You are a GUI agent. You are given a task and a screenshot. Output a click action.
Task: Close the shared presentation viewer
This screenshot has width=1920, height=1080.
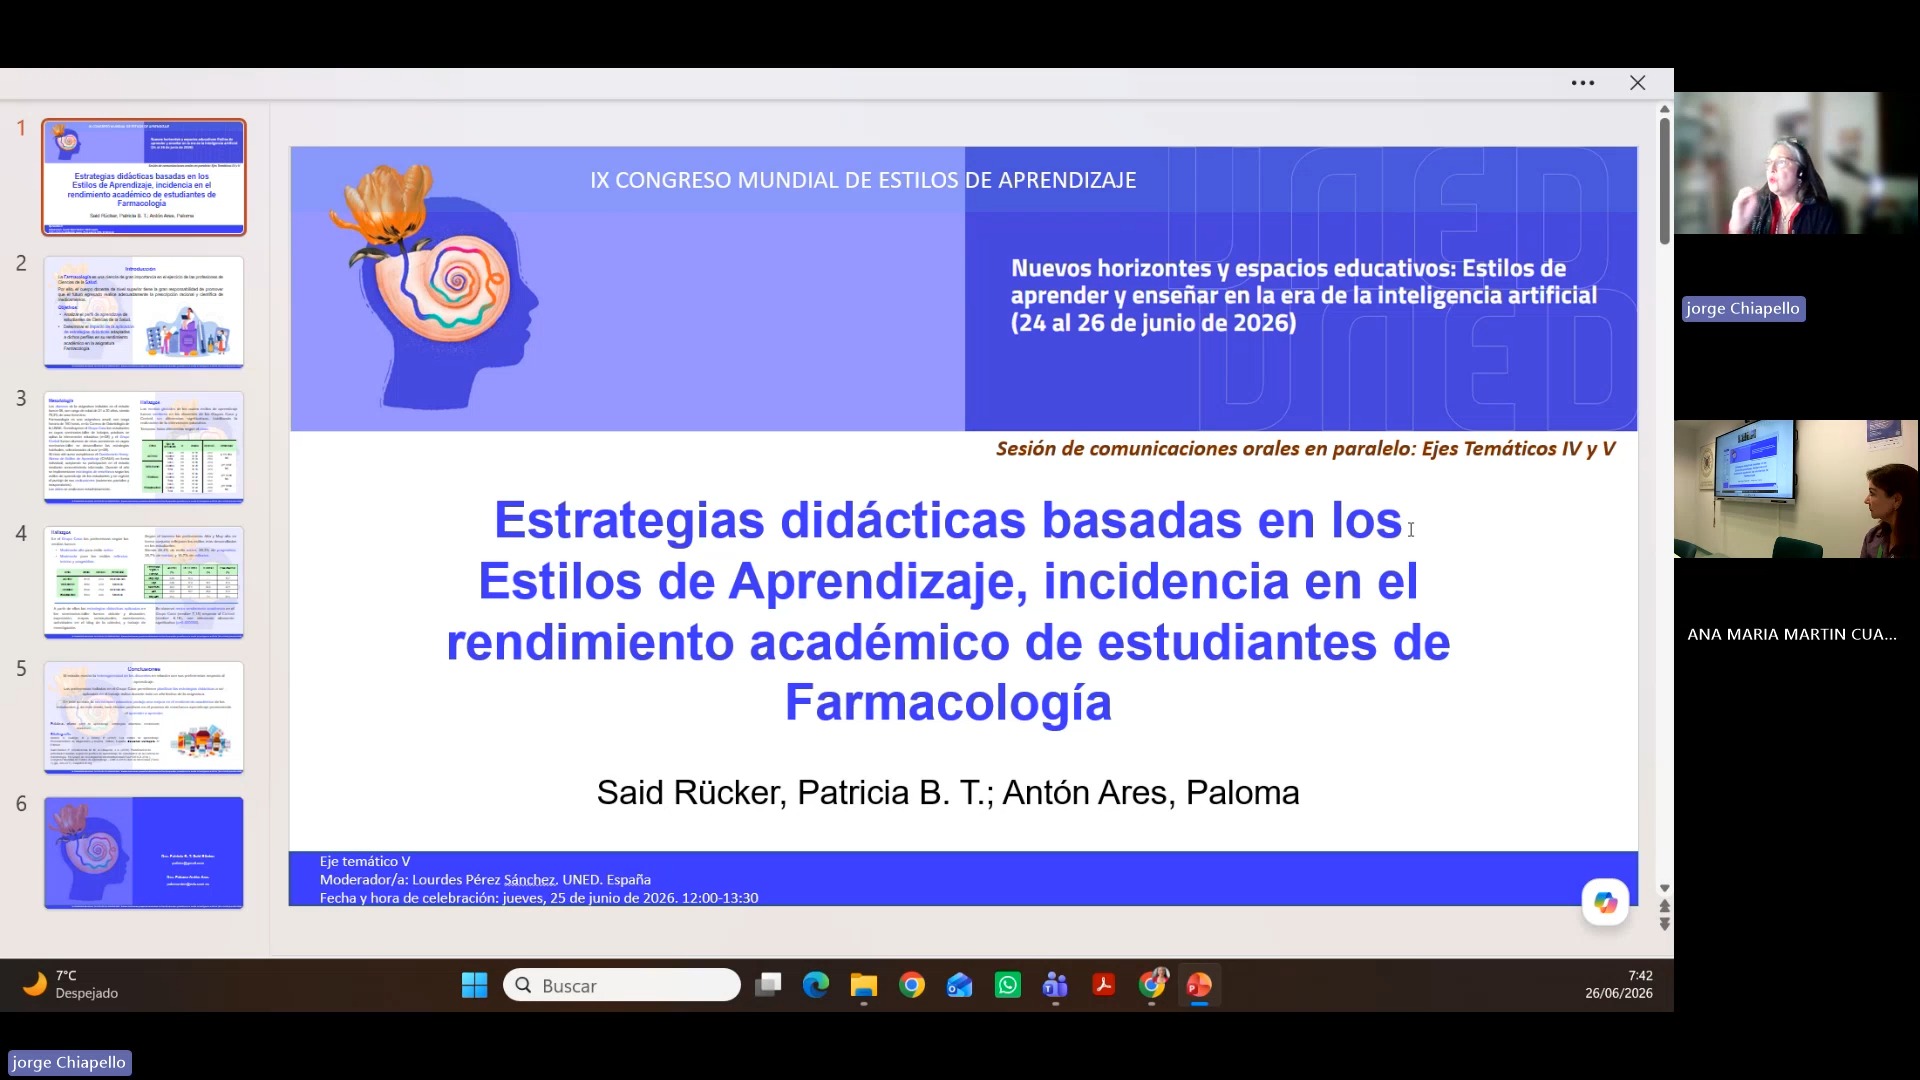(1637, 83)
